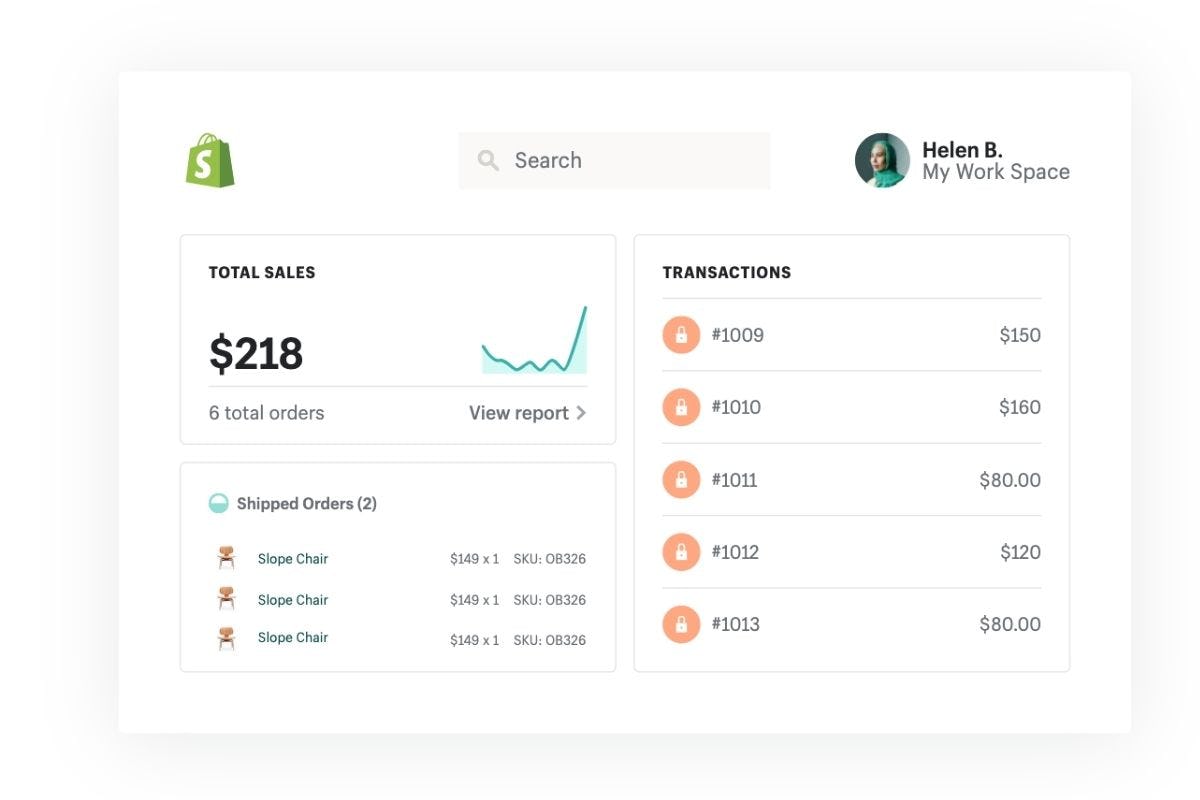Click the lock icon for transaction #1013

pos(681,624)
